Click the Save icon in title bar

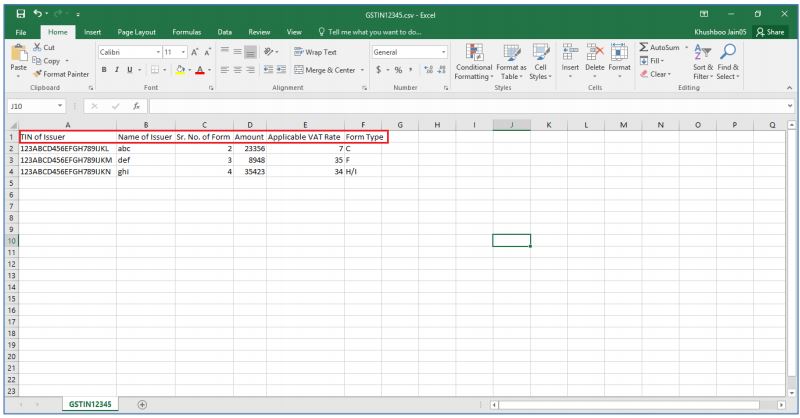(x=20, y=14)
